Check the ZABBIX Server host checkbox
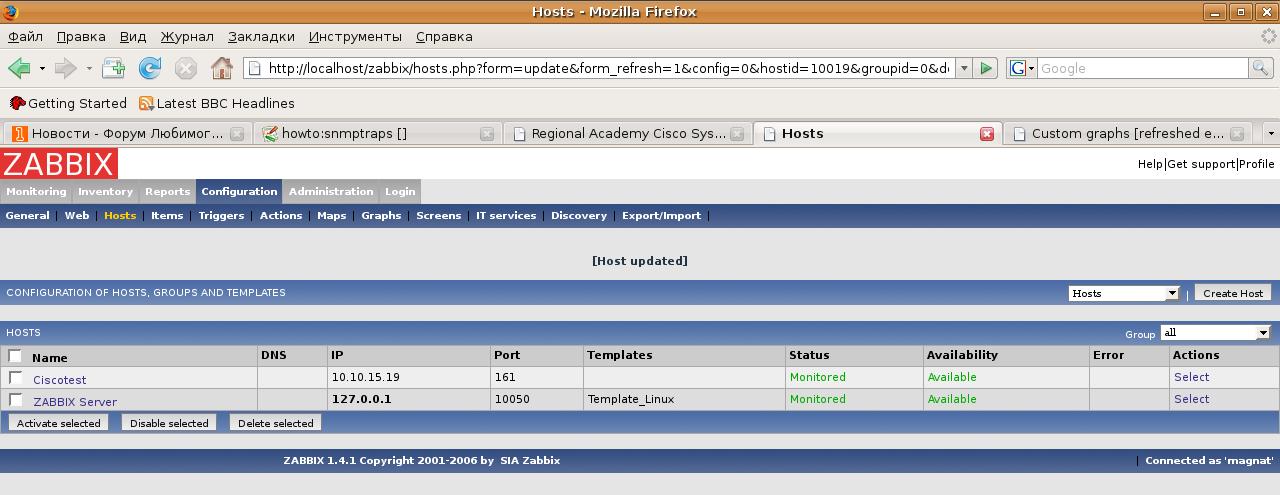 pyautogui.click(x=15, y=400)
